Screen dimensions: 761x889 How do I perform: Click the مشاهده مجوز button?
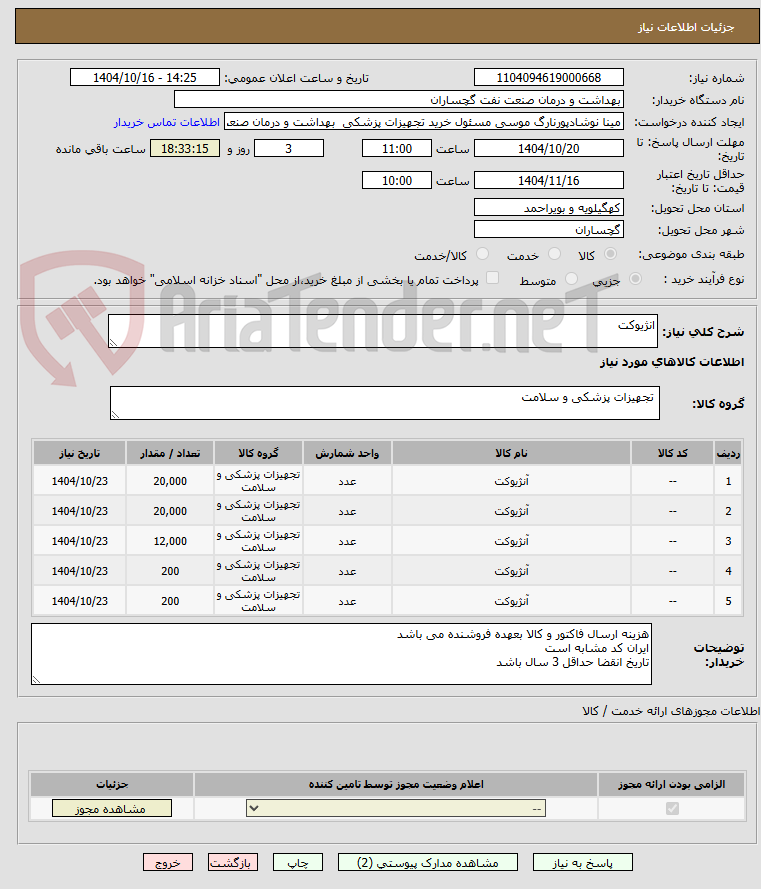111,808
